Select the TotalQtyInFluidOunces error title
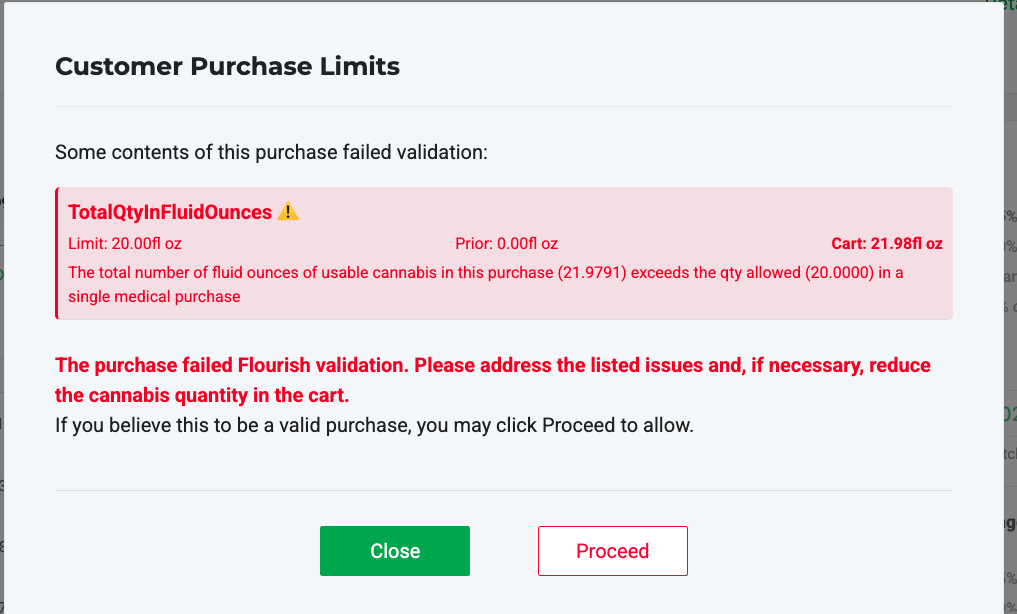 [x=170, y=212]
